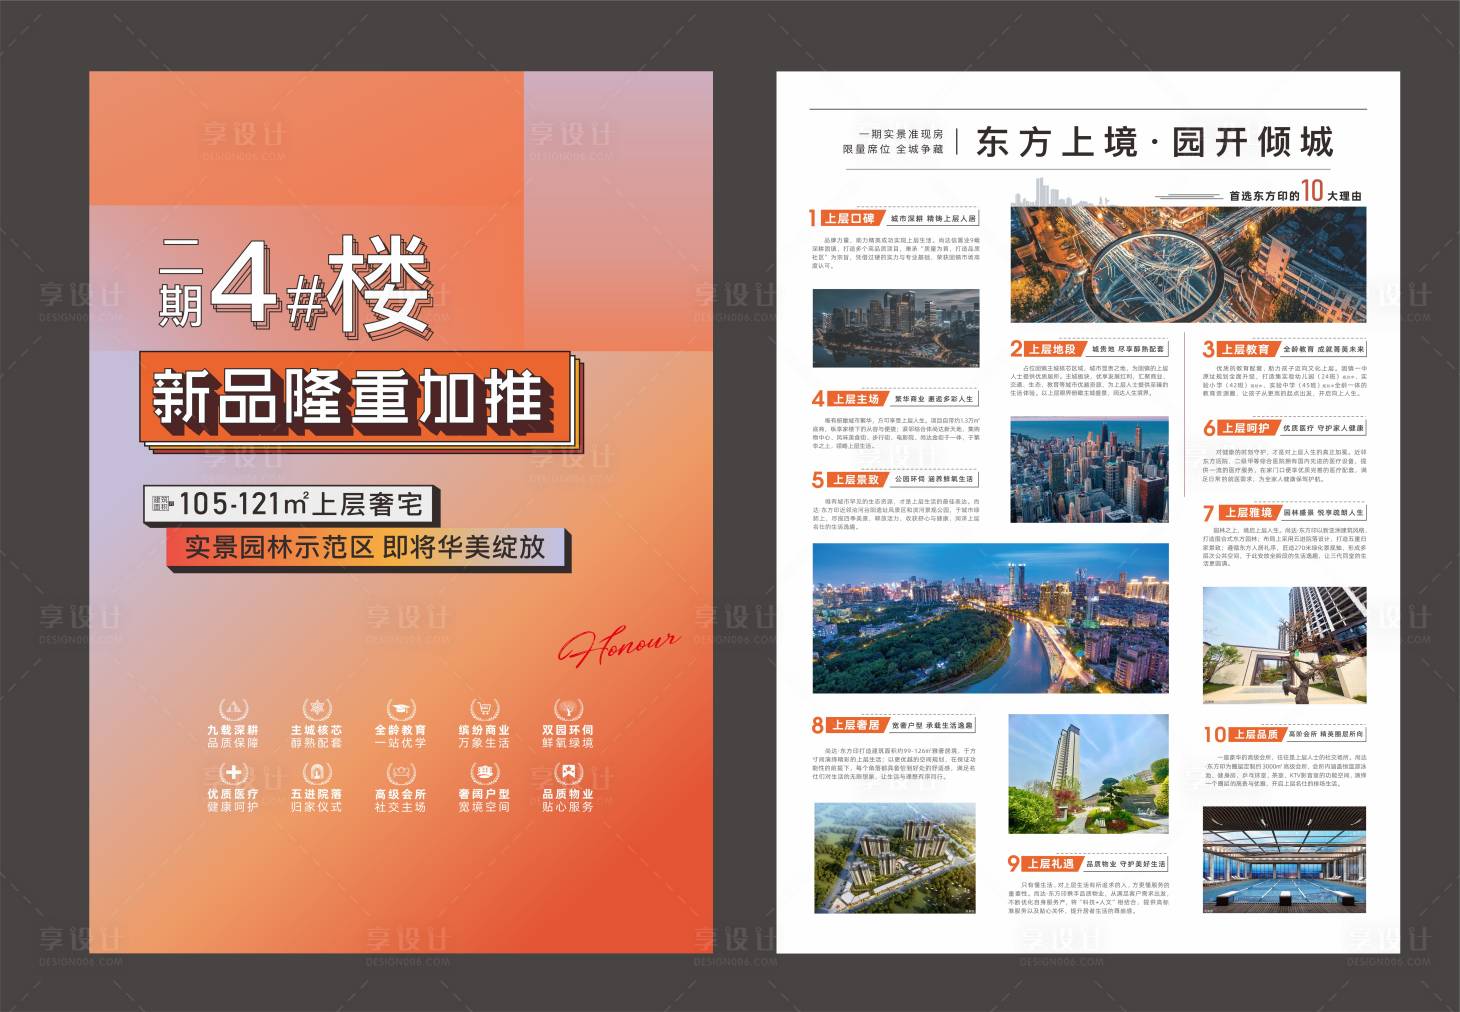The height and width of the screenshot is (1012, 1460).
Task: Click the 繁华商业 邂逅多彩人生 tagline
Action: (x=933, y=398)
